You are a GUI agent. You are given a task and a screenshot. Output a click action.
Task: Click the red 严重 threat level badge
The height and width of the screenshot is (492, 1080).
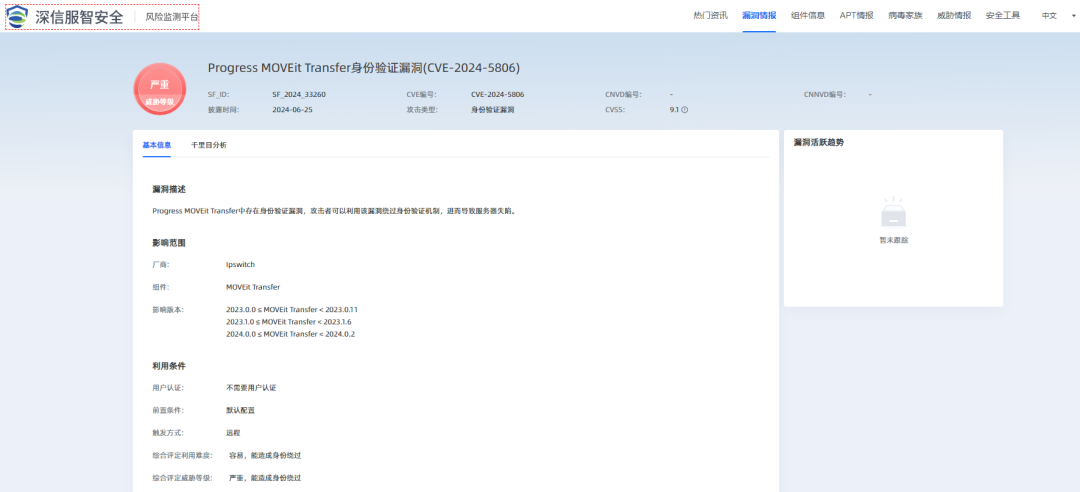coord(160,90)
